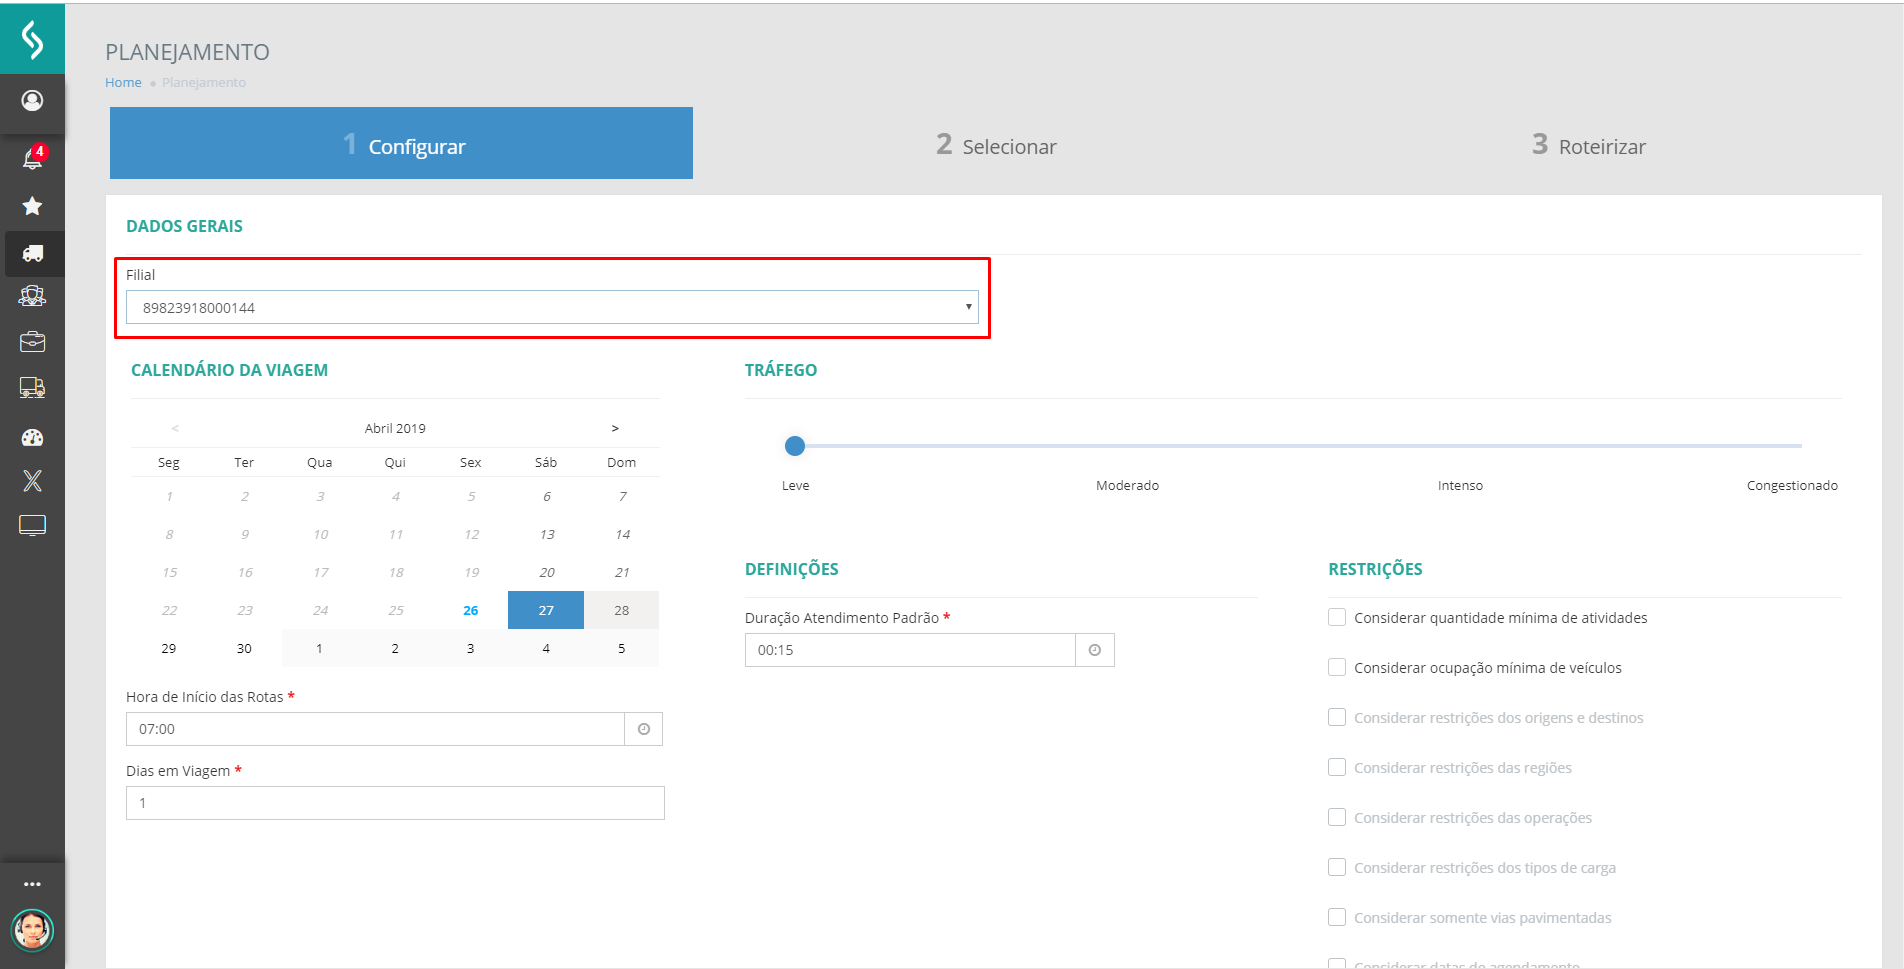Enable Considerar ocupação mínima de veículos

pyautogui.click(x=1337, y=667)
